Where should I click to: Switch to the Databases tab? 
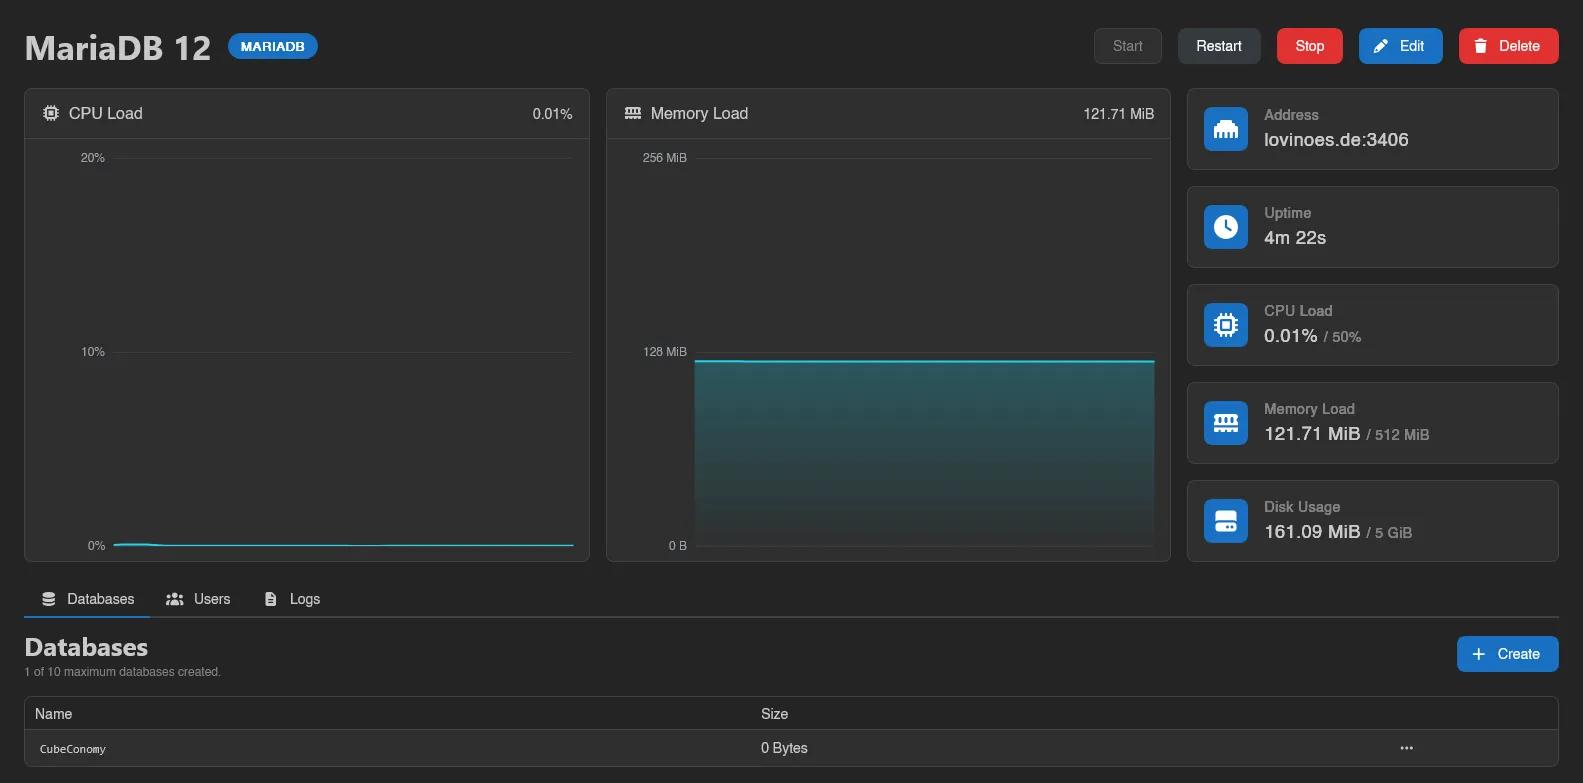(x=87, y=599)
